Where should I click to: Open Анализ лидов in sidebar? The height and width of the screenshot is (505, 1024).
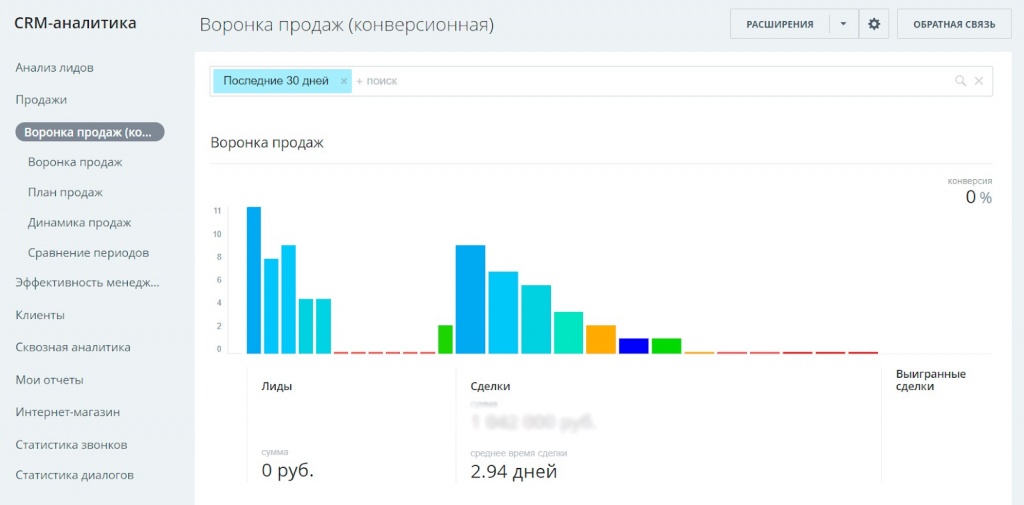55,68
